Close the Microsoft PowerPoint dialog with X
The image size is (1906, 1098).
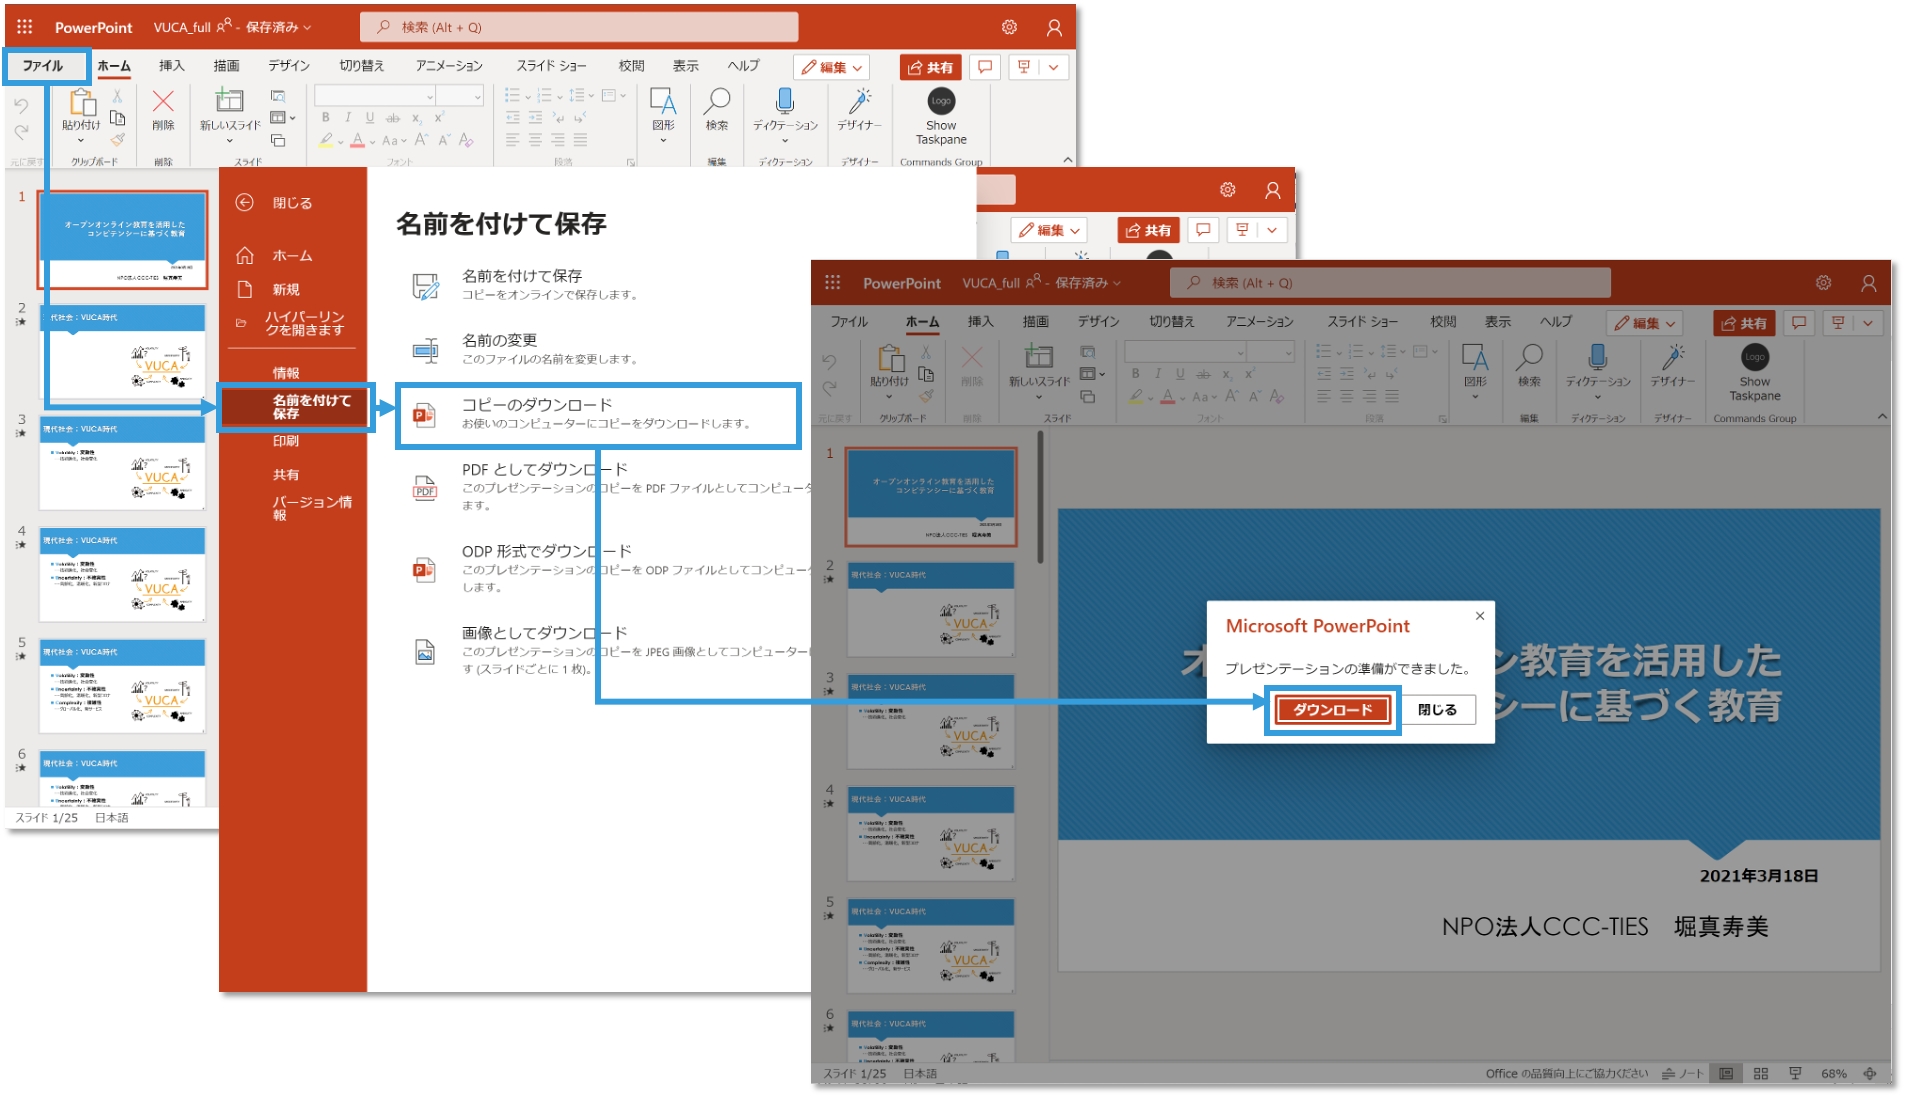[1479, 616]
